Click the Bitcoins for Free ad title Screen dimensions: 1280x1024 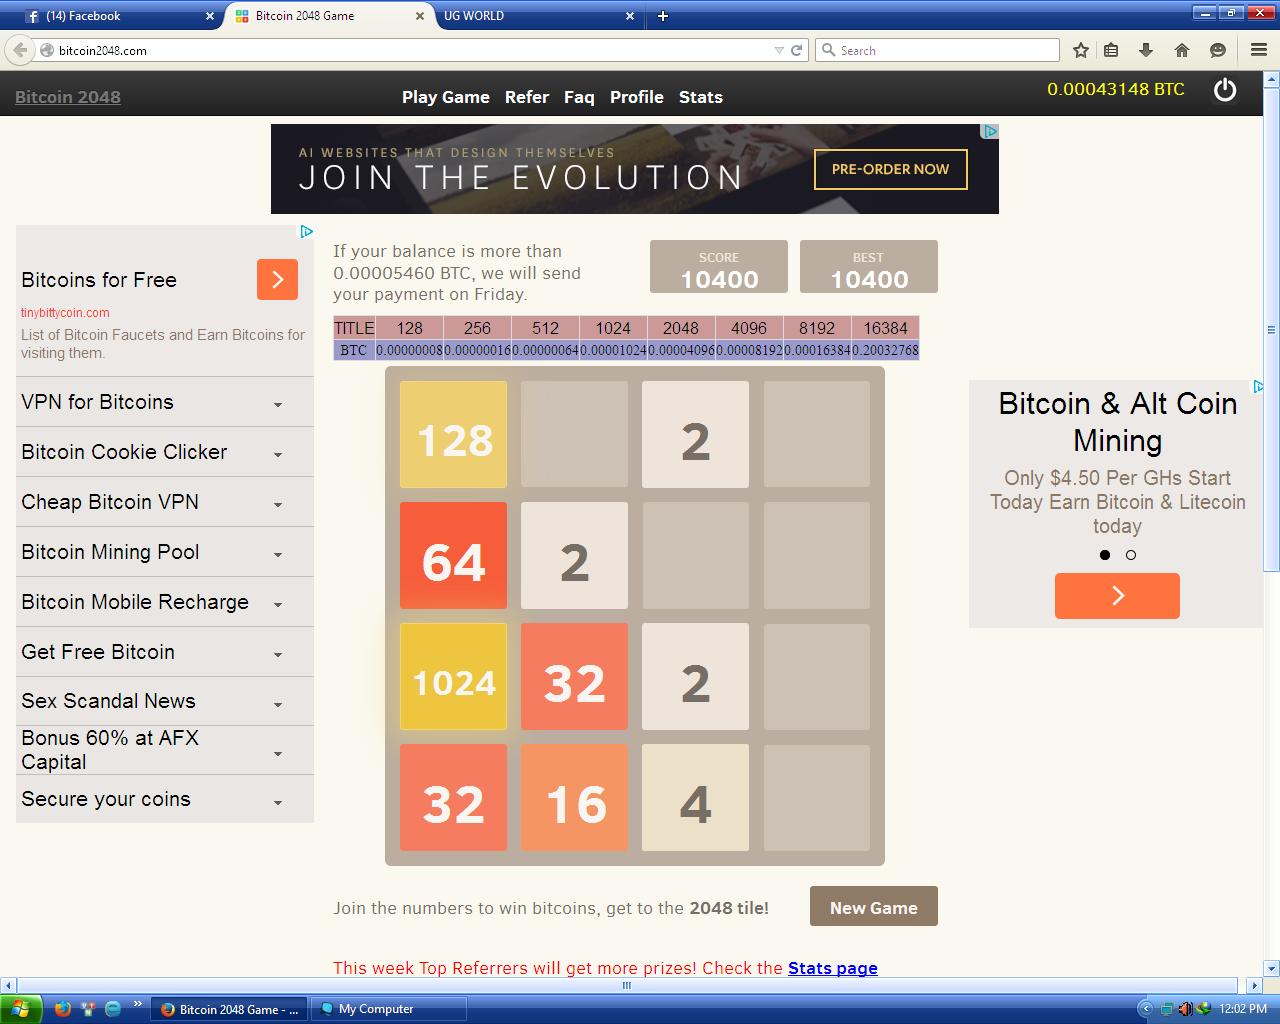(x=99, y=280)
